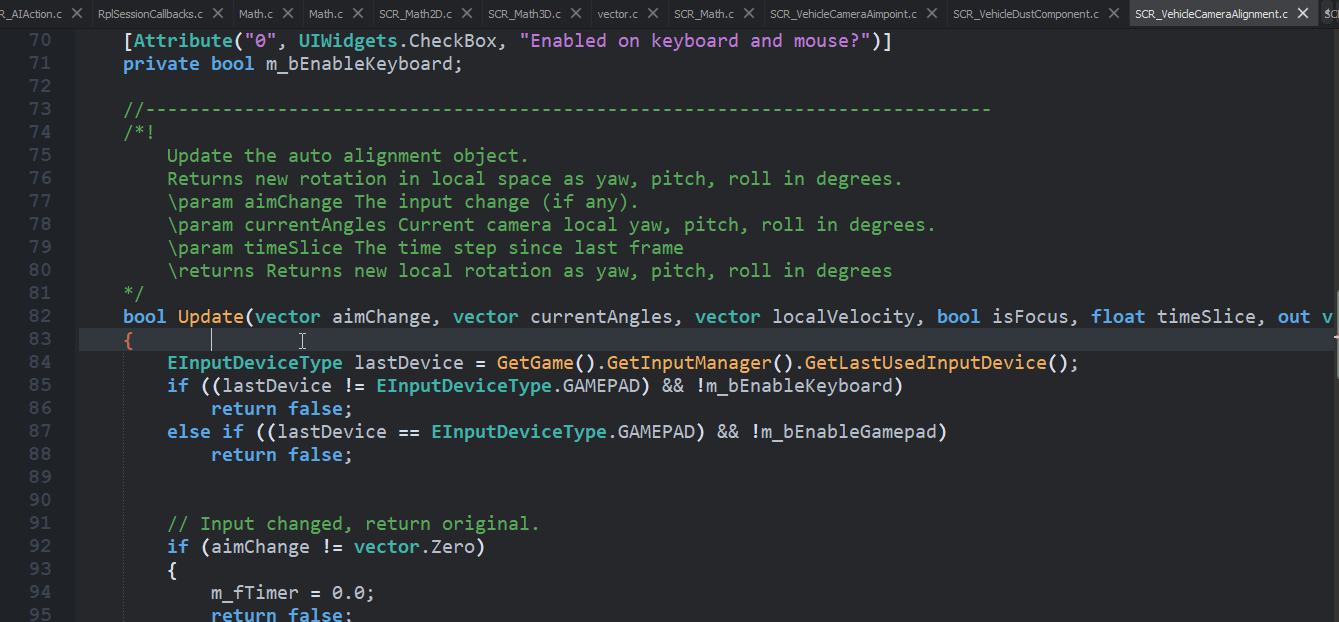
Task: Close the SCR_Math2D.c tab
Action: pos(467,14)
